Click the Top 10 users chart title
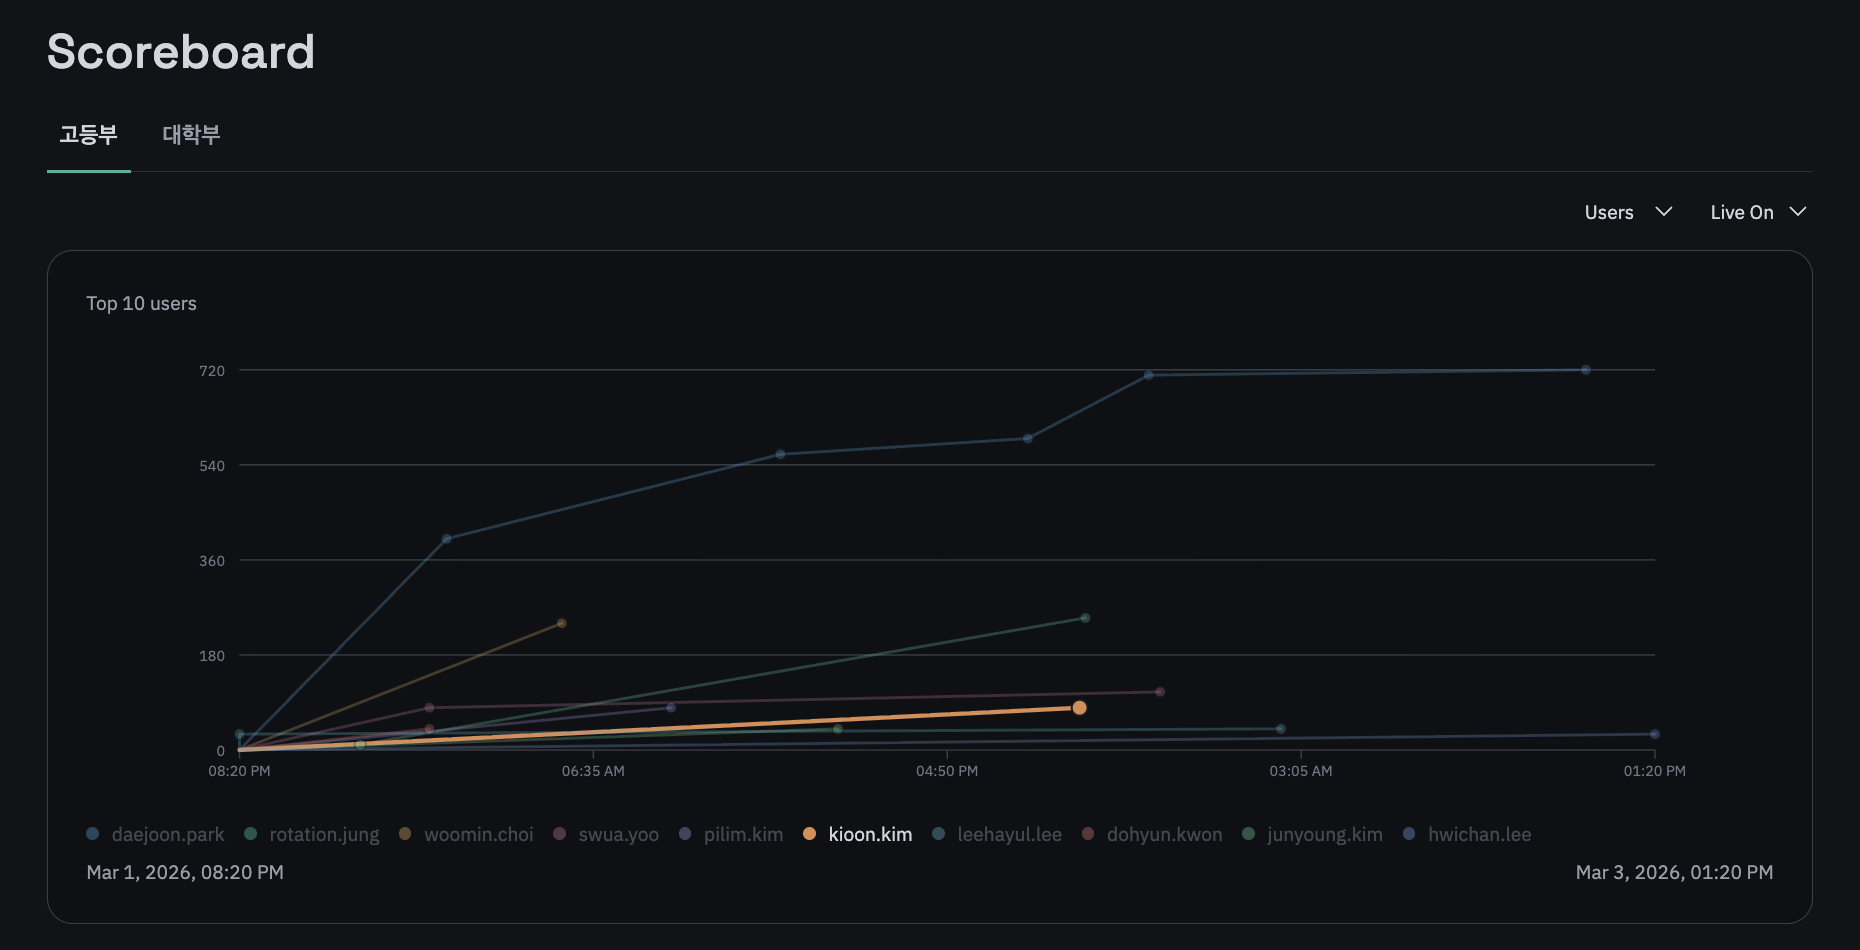Screen dimensions: 1860x950 [141, 303]
